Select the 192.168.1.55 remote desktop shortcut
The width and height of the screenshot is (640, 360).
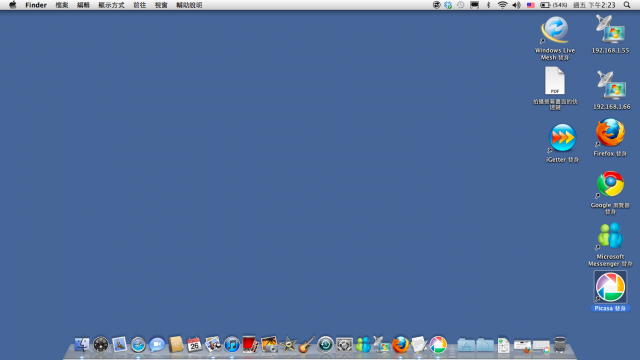(610, 34)
